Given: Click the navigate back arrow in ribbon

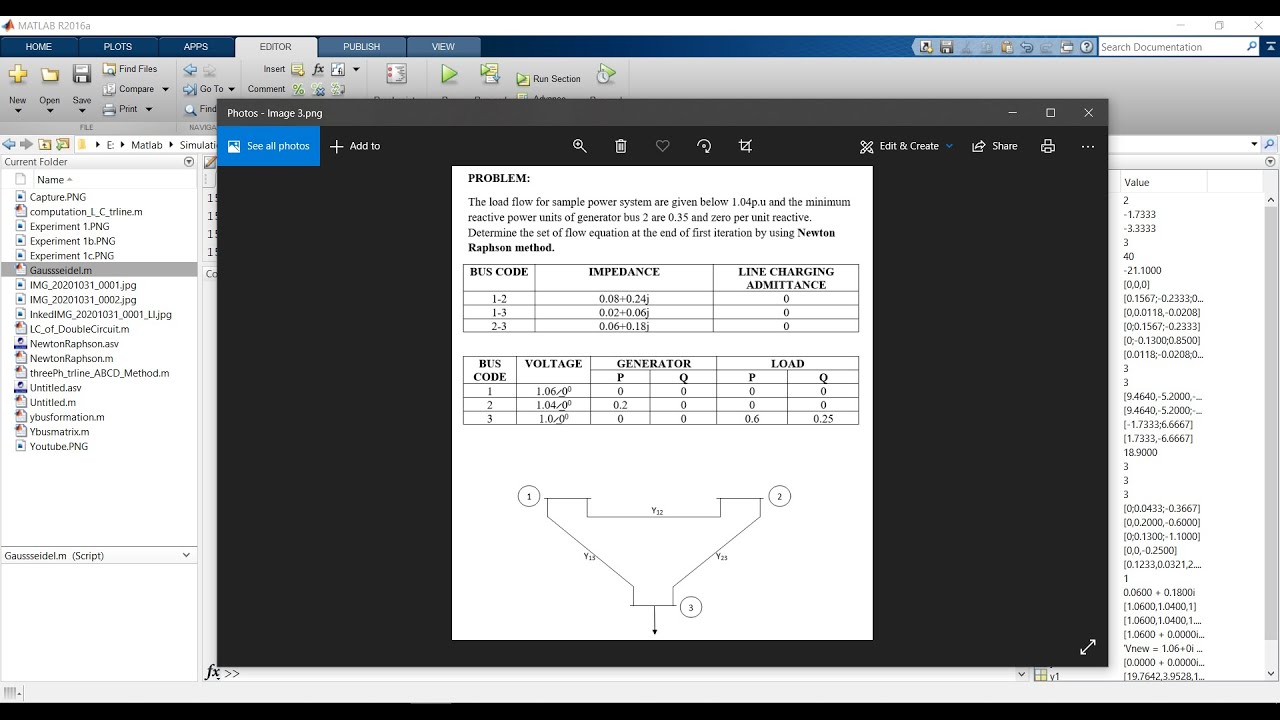Looking at the screenshot, I should pos(190,70).
